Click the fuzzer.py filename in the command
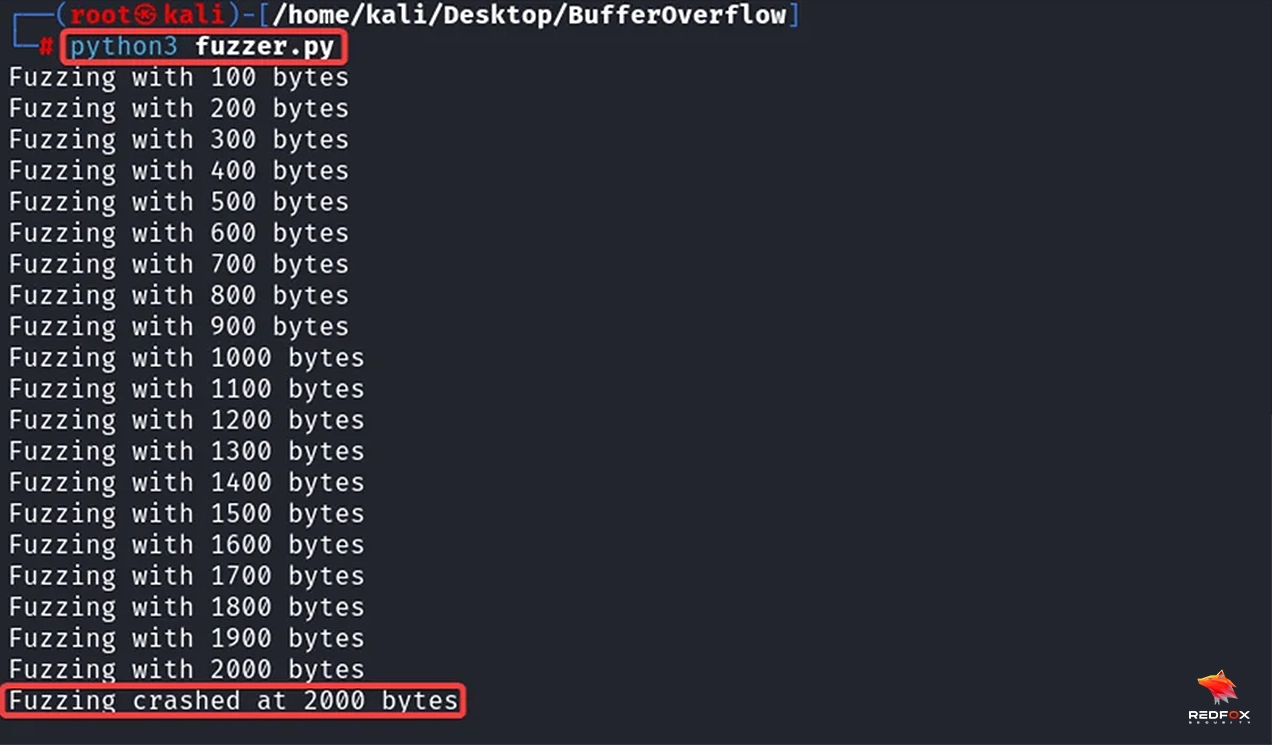The height and width of the screenshot is (745, 1272). [x=265, y=47]
